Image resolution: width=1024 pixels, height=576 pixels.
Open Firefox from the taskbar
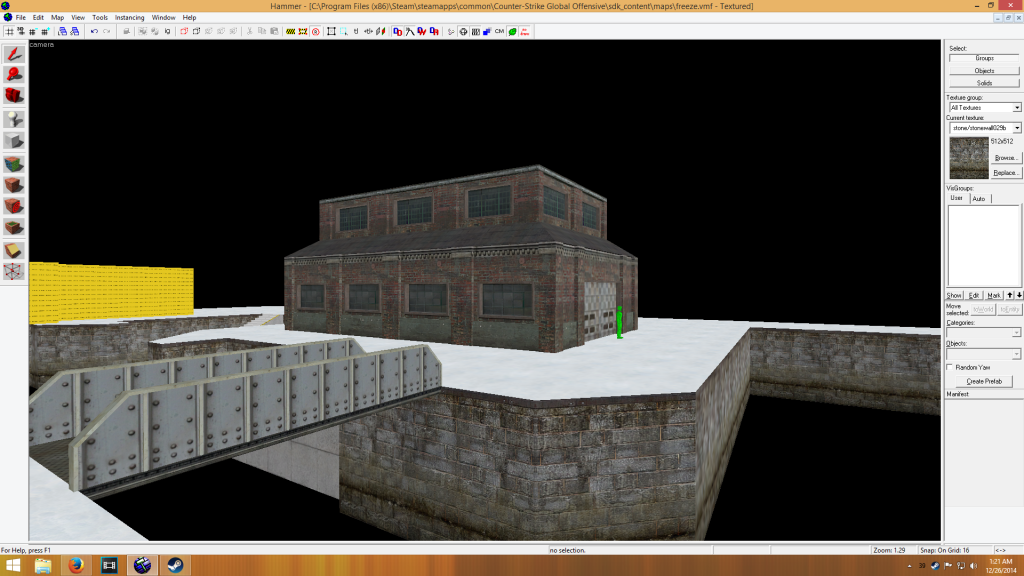coord(76,565)
